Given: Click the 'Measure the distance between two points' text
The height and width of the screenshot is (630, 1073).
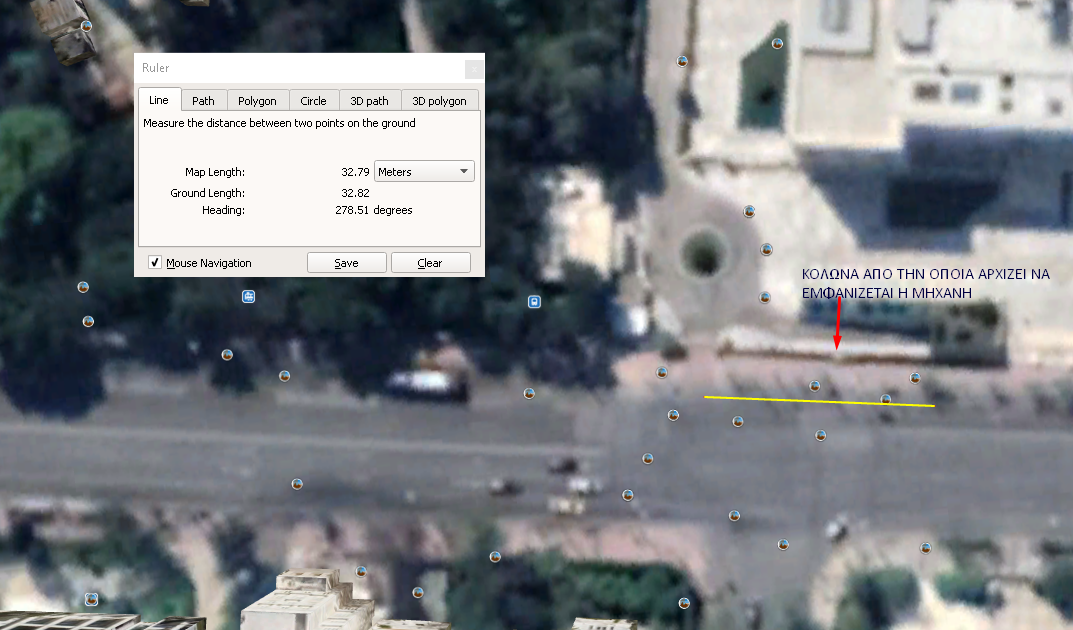Looking at the screenshot, I should point(279,123).
